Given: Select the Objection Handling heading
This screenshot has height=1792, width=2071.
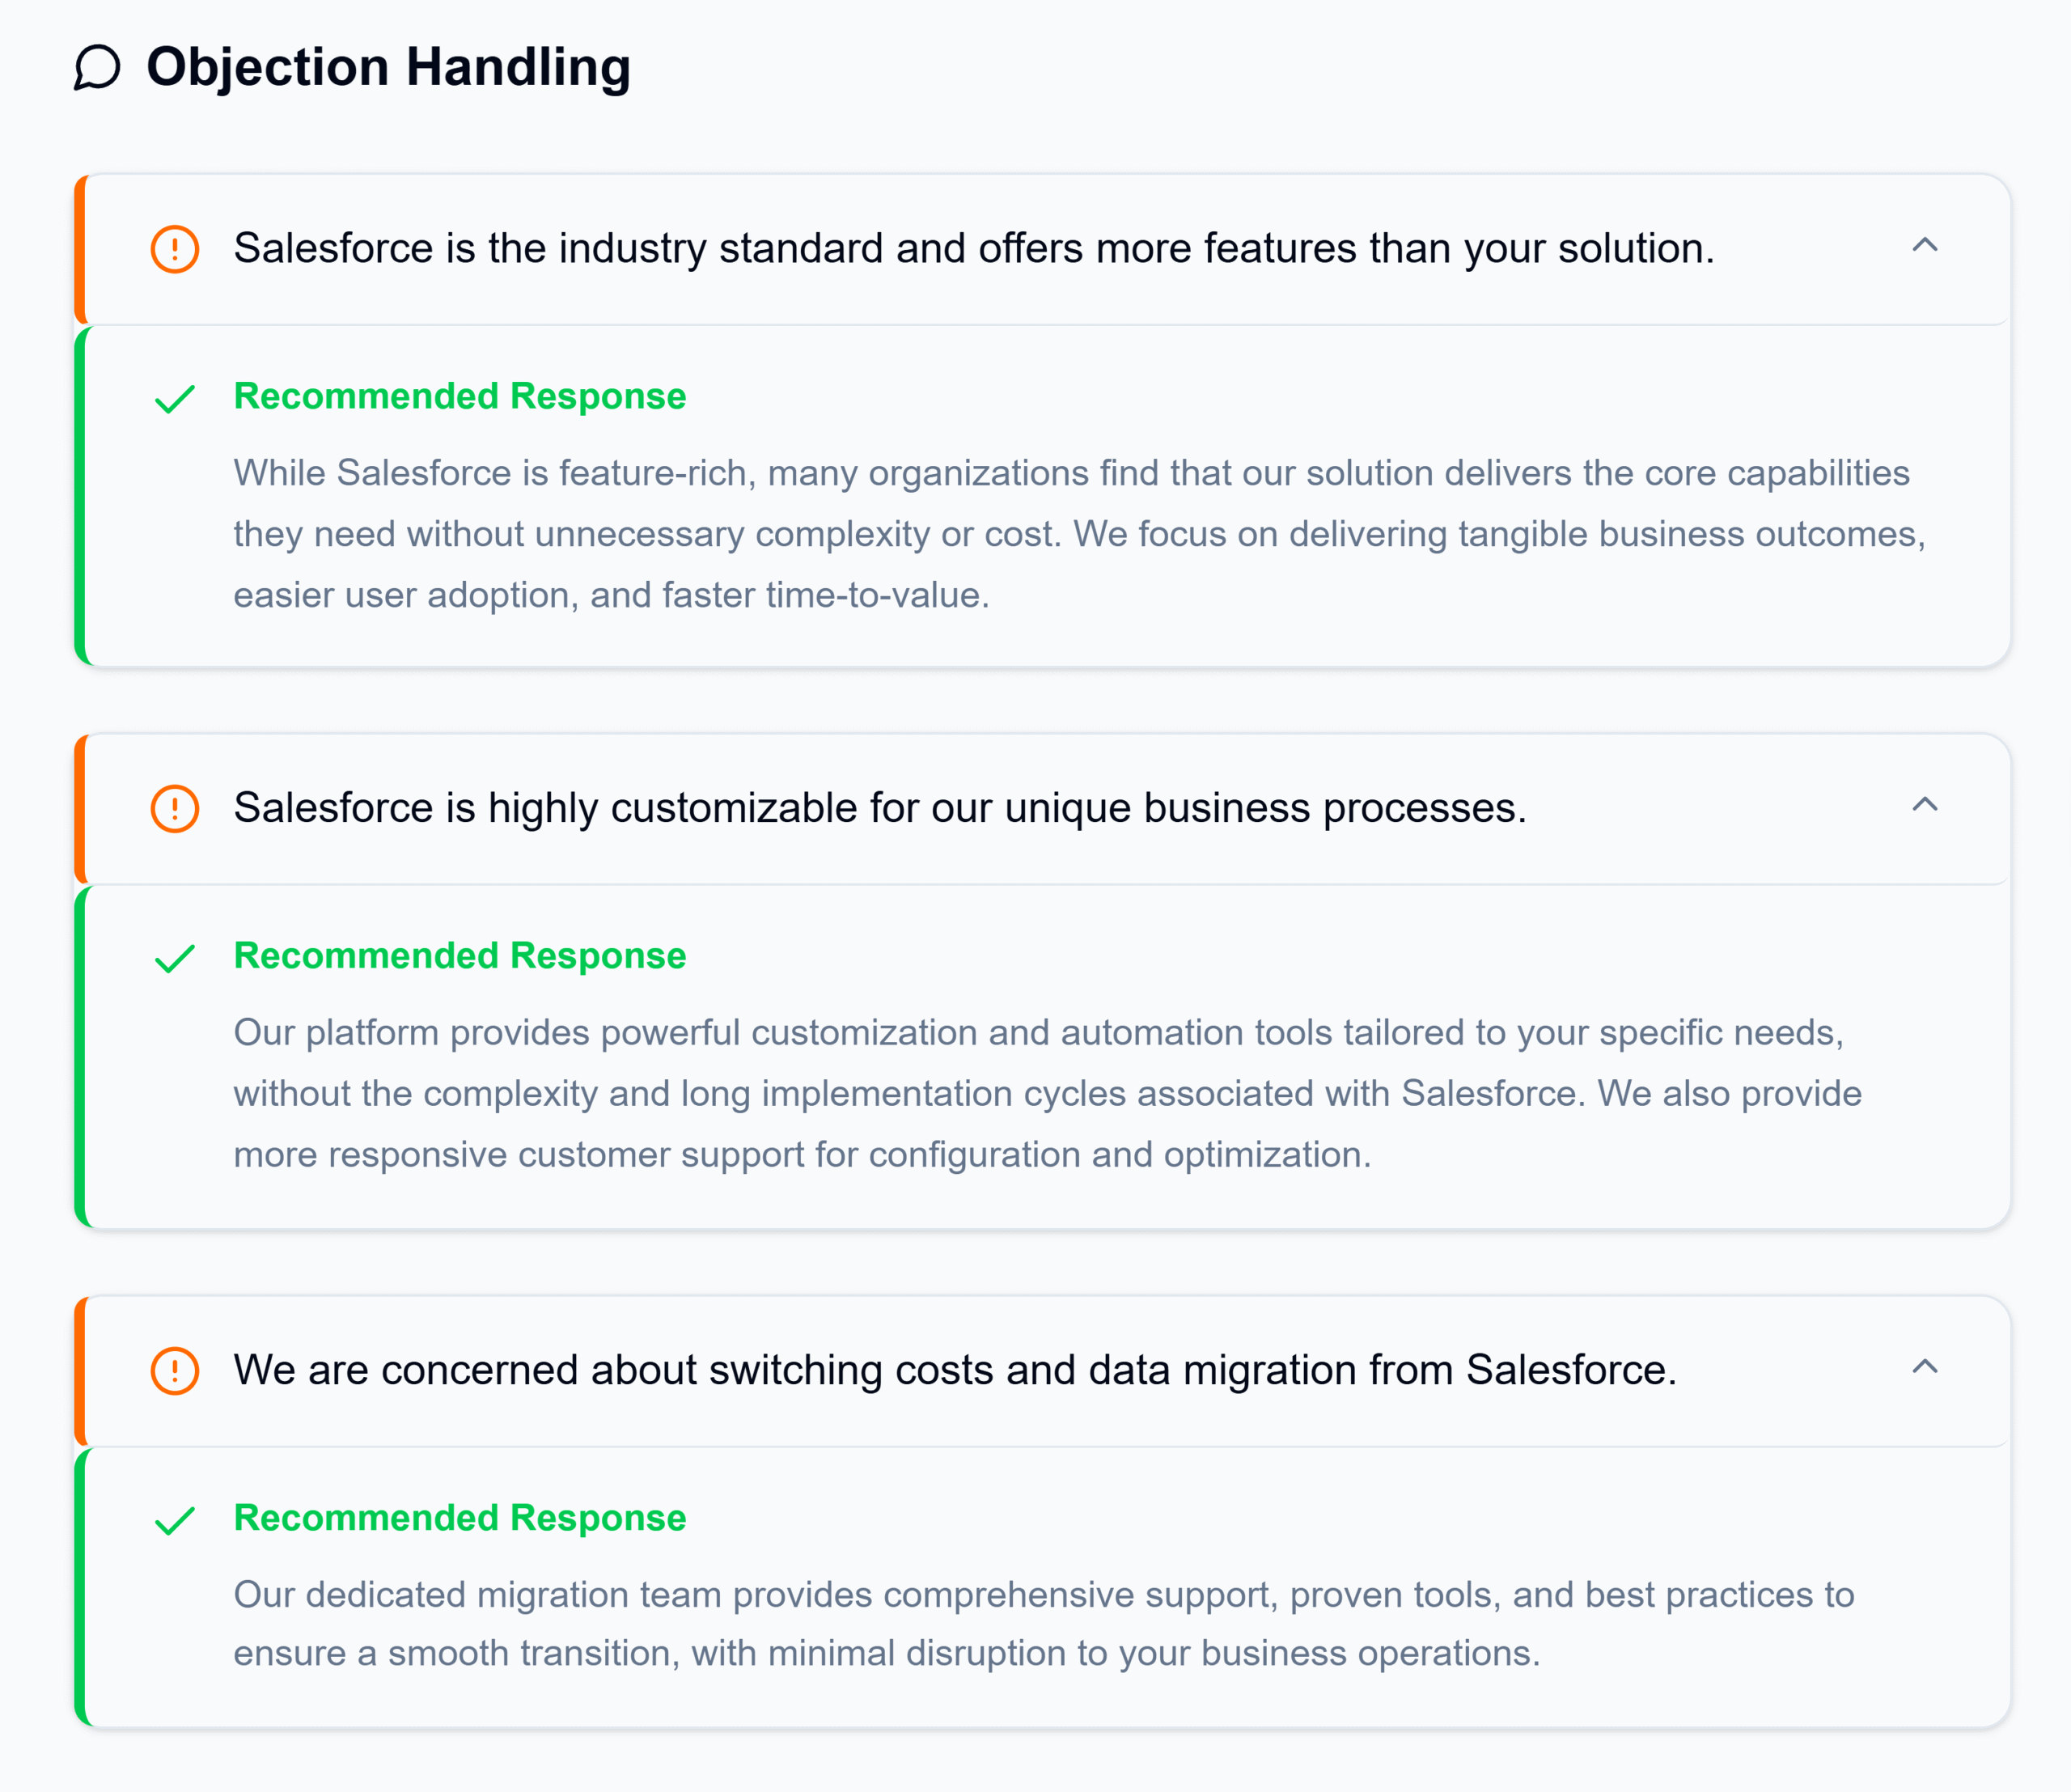Looking at the screenshot, I should pos(388,68).
